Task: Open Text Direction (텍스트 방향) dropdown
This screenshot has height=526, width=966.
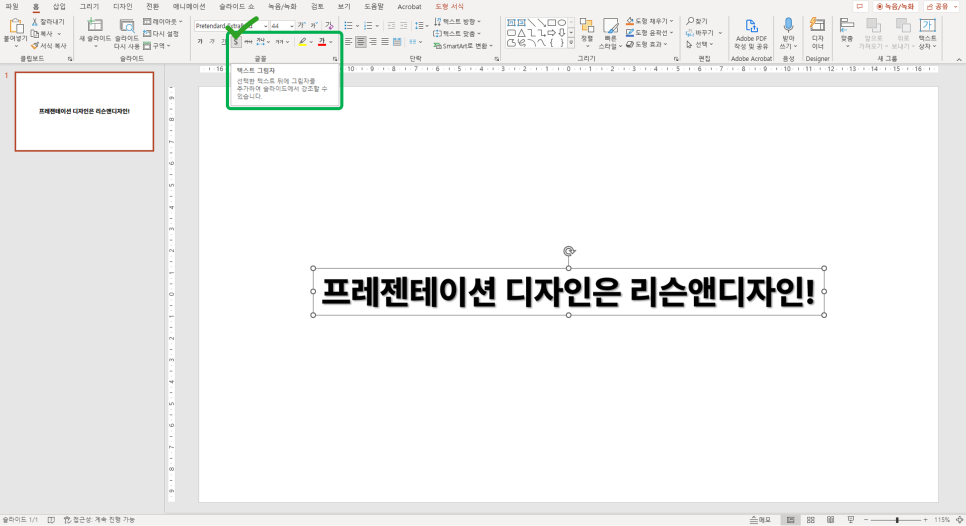Action: click(457, 22)
